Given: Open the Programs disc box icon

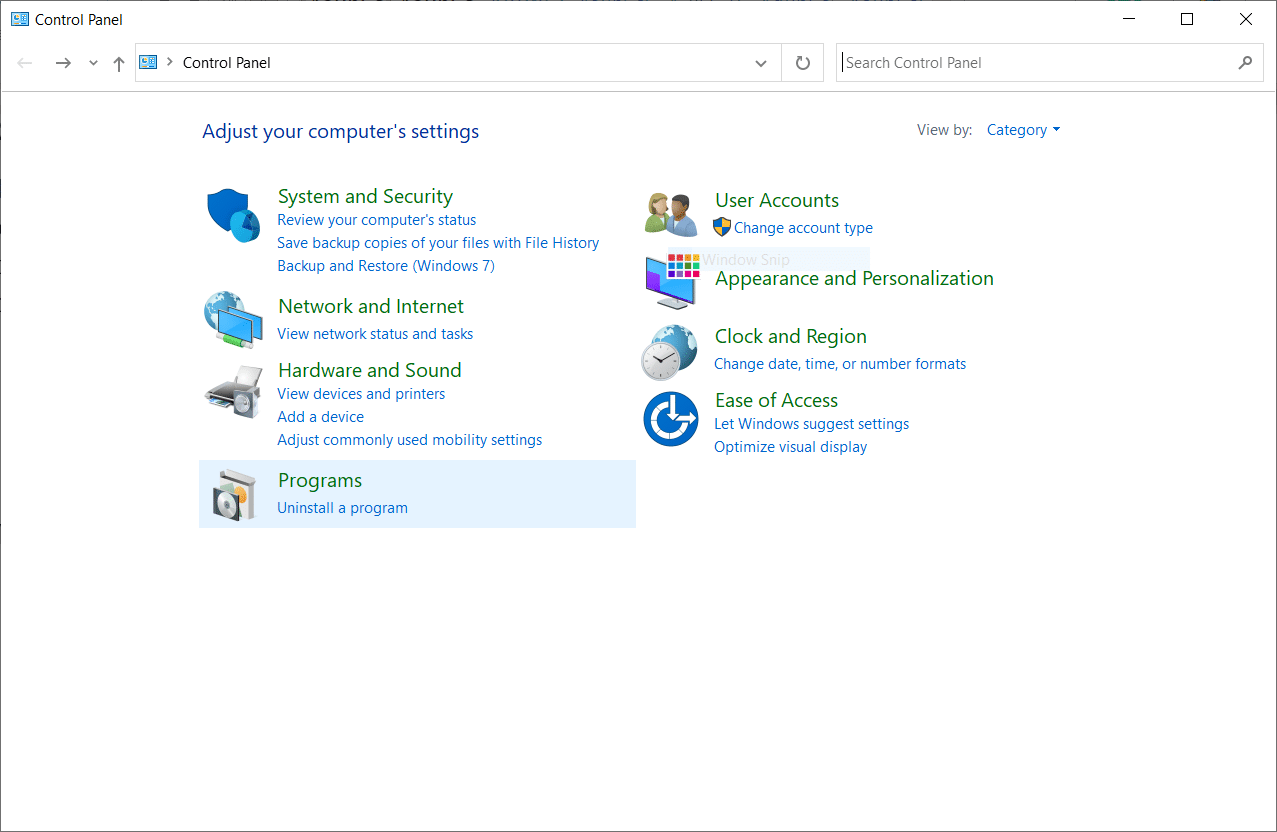Looking at the screenshot, I should [233, 494].
